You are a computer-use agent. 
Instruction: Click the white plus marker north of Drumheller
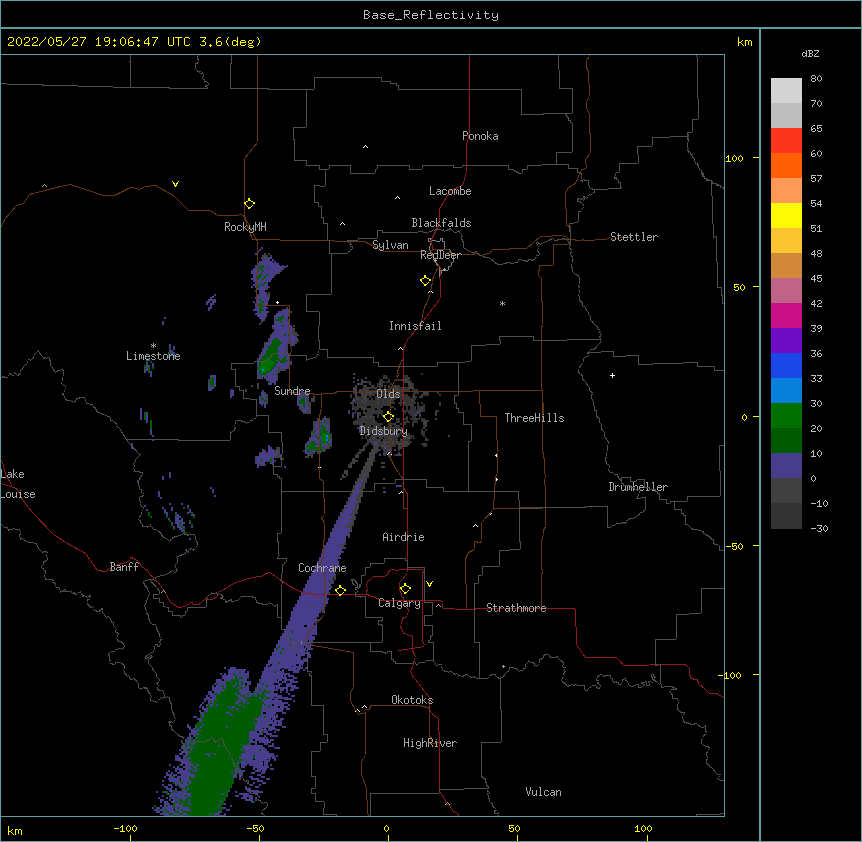click(x=612, y=375)
